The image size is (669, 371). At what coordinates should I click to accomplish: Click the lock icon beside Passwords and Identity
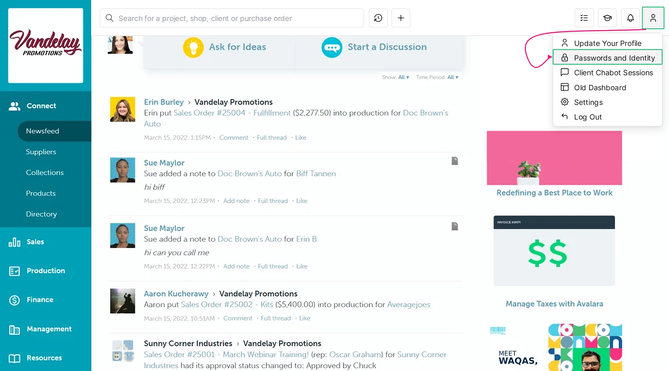click(564, 58)
